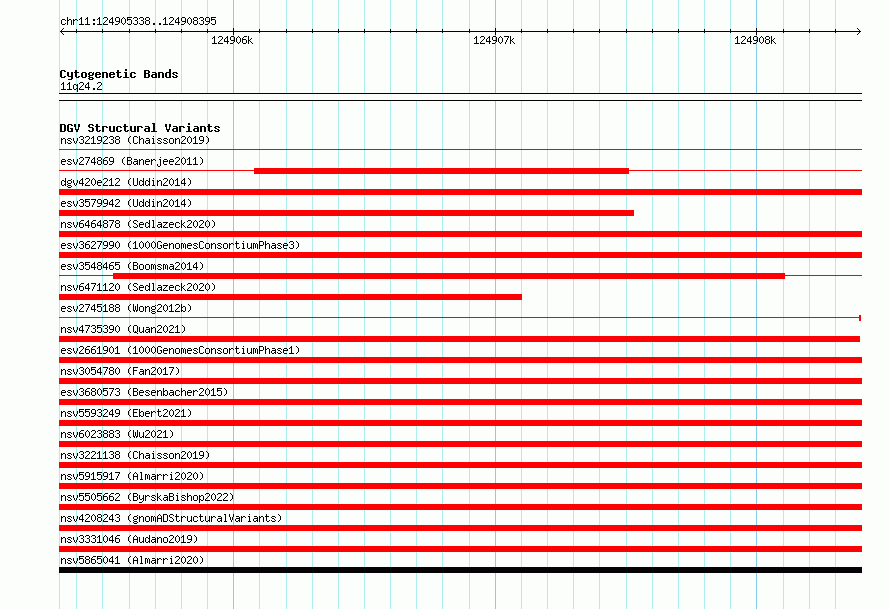Viewport: 890px width, 609px height.
Task: Select esv3627990 (1000GenomesConsortiumPhase3) label
Action: 180,245
